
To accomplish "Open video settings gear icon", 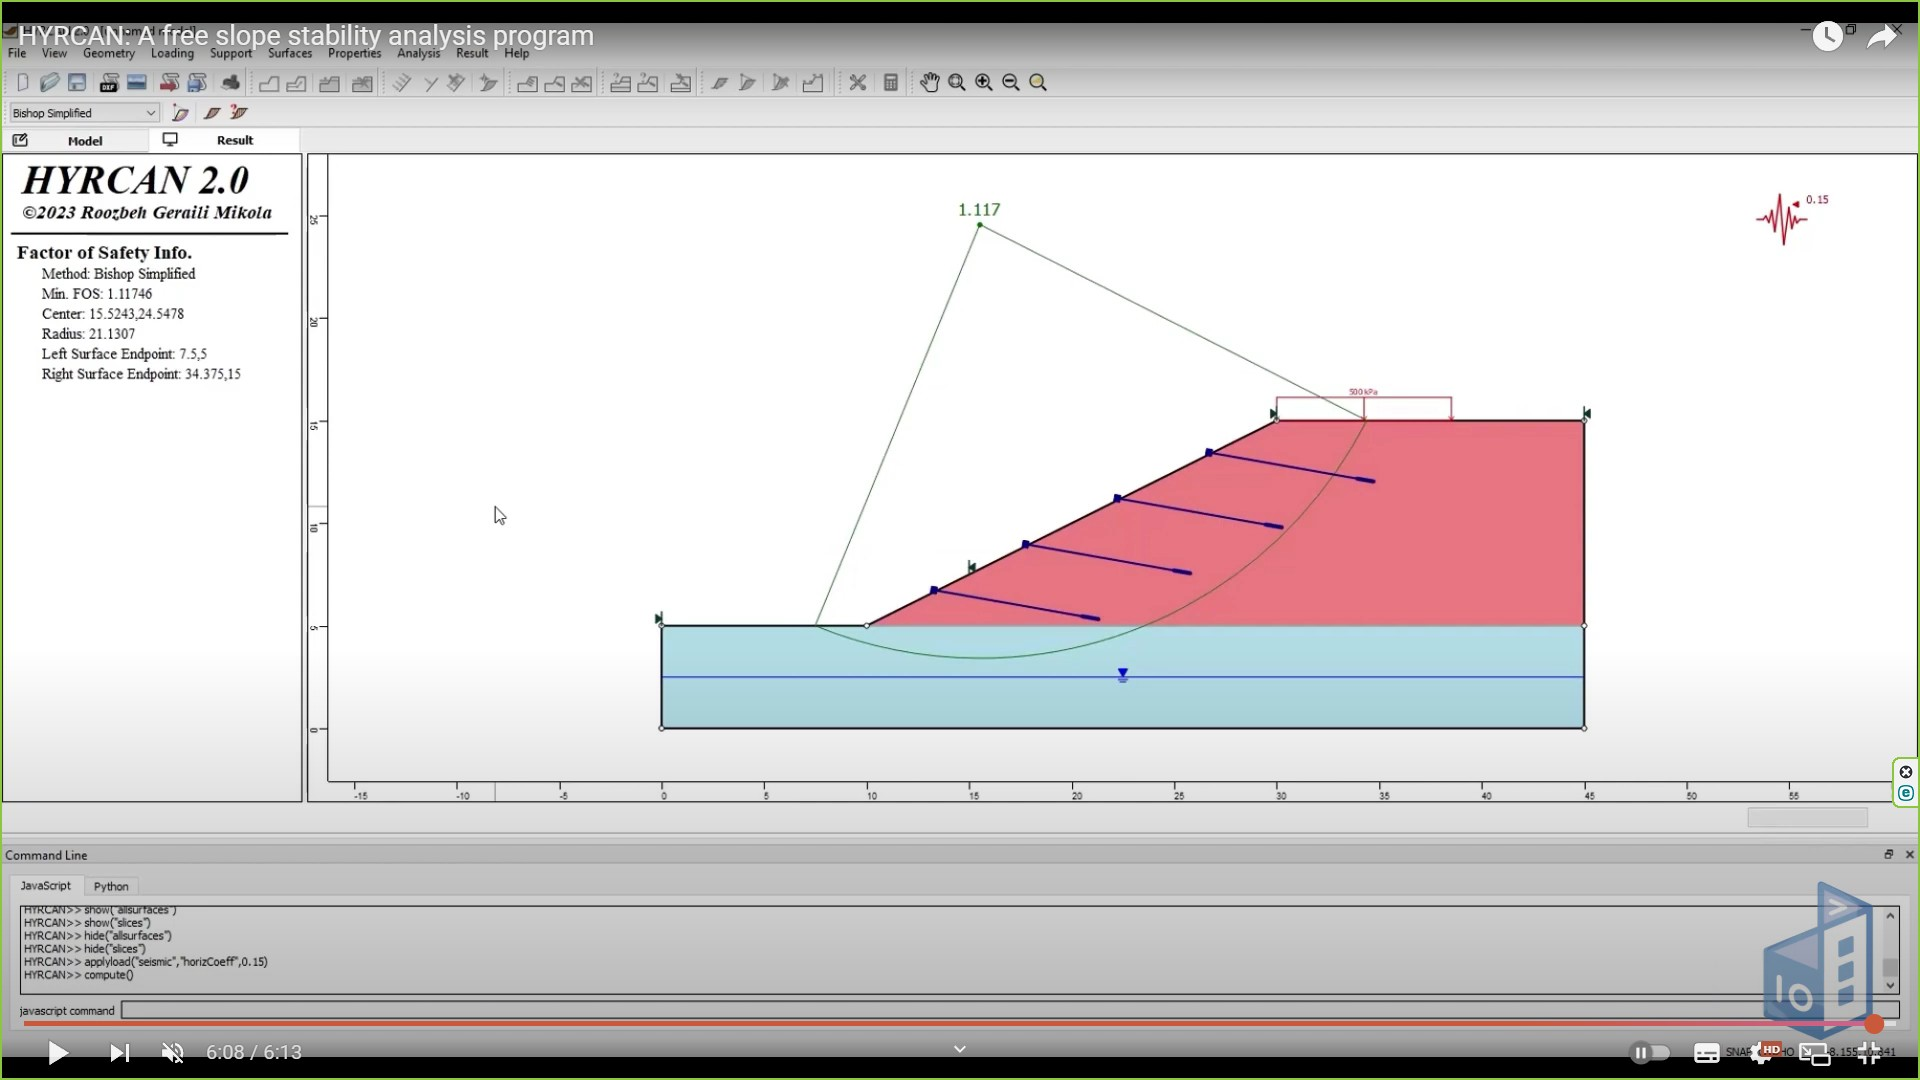I will (x=1762, y=1052).
